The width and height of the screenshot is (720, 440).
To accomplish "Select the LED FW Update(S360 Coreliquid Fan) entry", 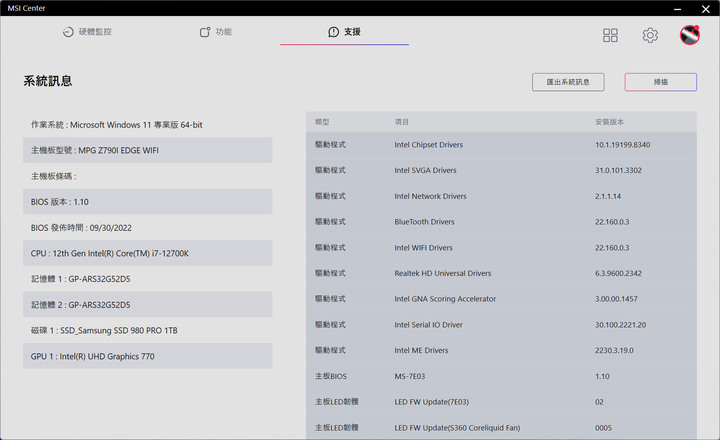I will pyautogui.click(x=501, y=428).
